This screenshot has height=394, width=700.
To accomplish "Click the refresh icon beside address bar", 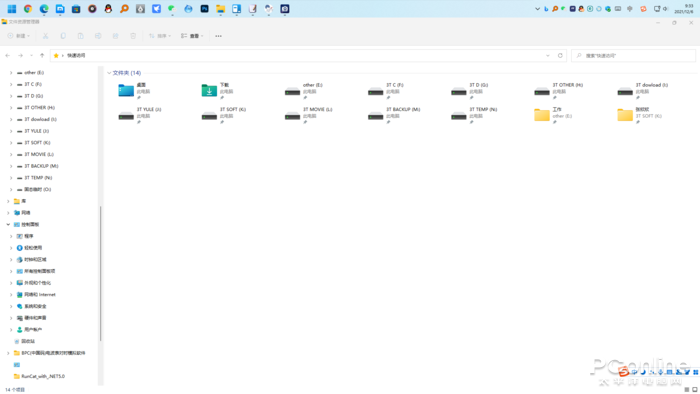I will pos(560,55).
